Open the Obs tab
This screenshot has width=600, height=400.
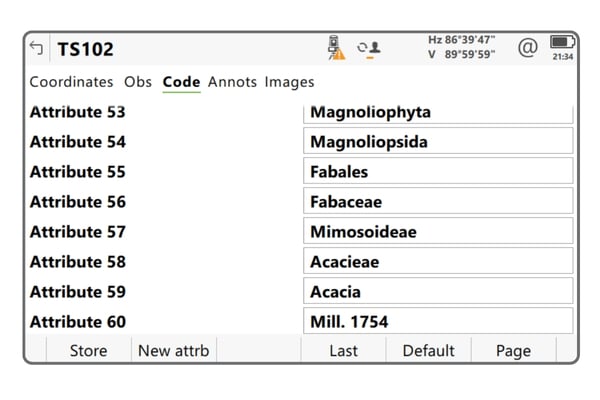[x=138, y=82]
